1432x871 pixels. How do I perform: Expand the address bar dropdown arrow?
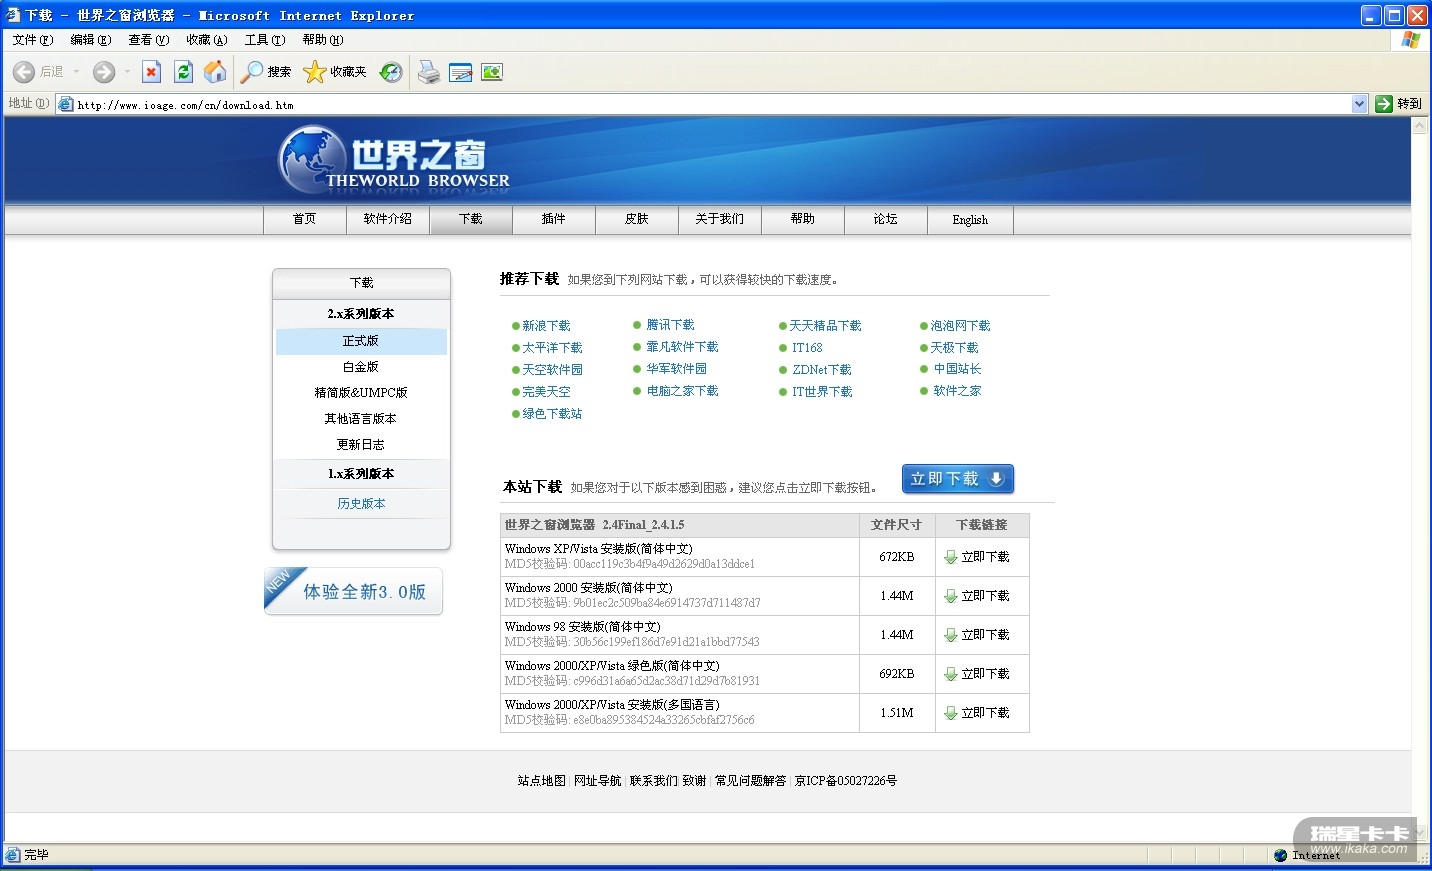click(x=1359, y=104)
